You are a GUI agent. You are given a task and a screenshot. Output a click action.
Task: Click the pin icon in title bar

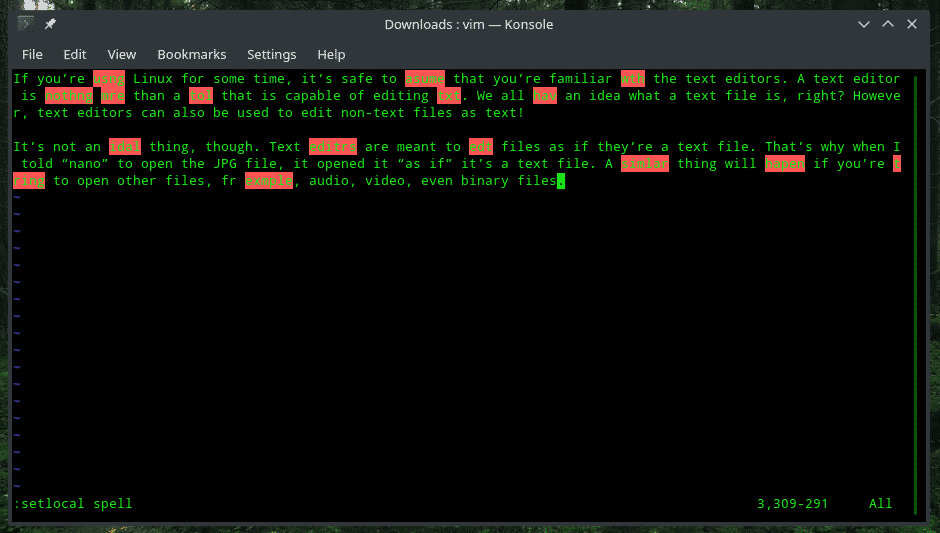[x=50, y=23]
